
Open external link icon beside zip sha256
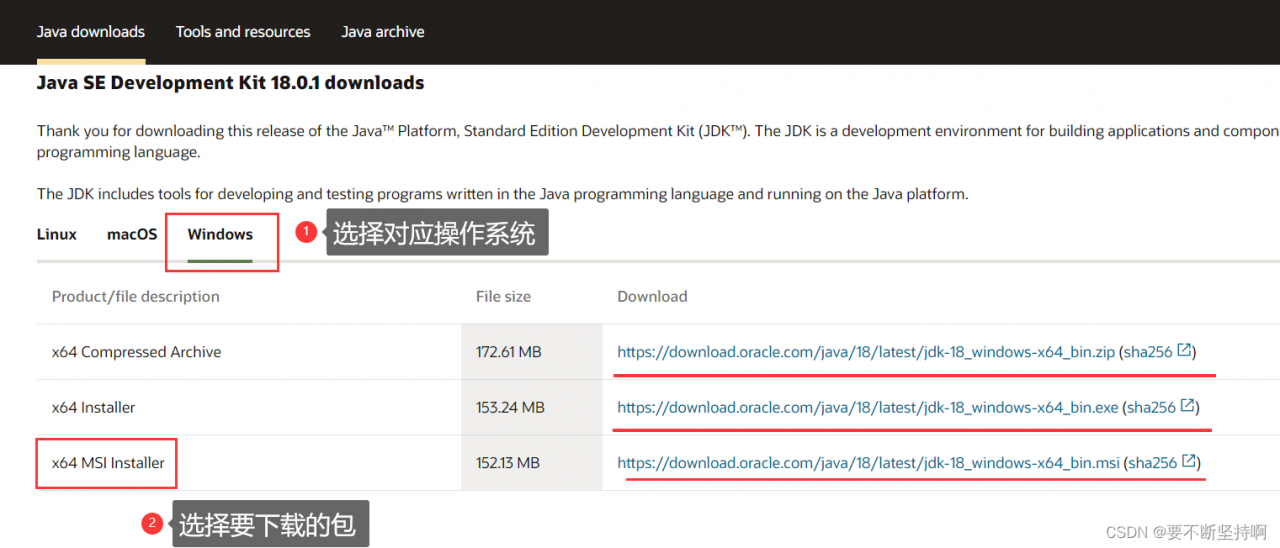(1184, 351)
